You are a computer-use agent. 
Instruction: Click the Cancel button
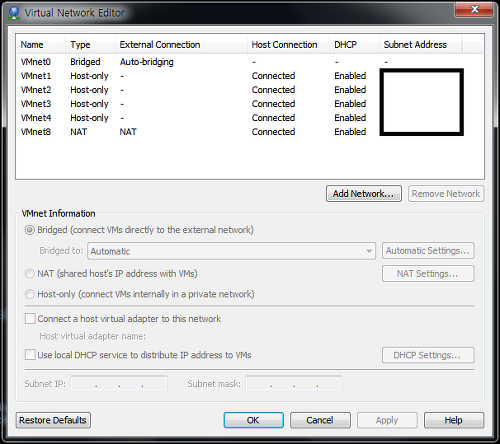coord(320,420)
